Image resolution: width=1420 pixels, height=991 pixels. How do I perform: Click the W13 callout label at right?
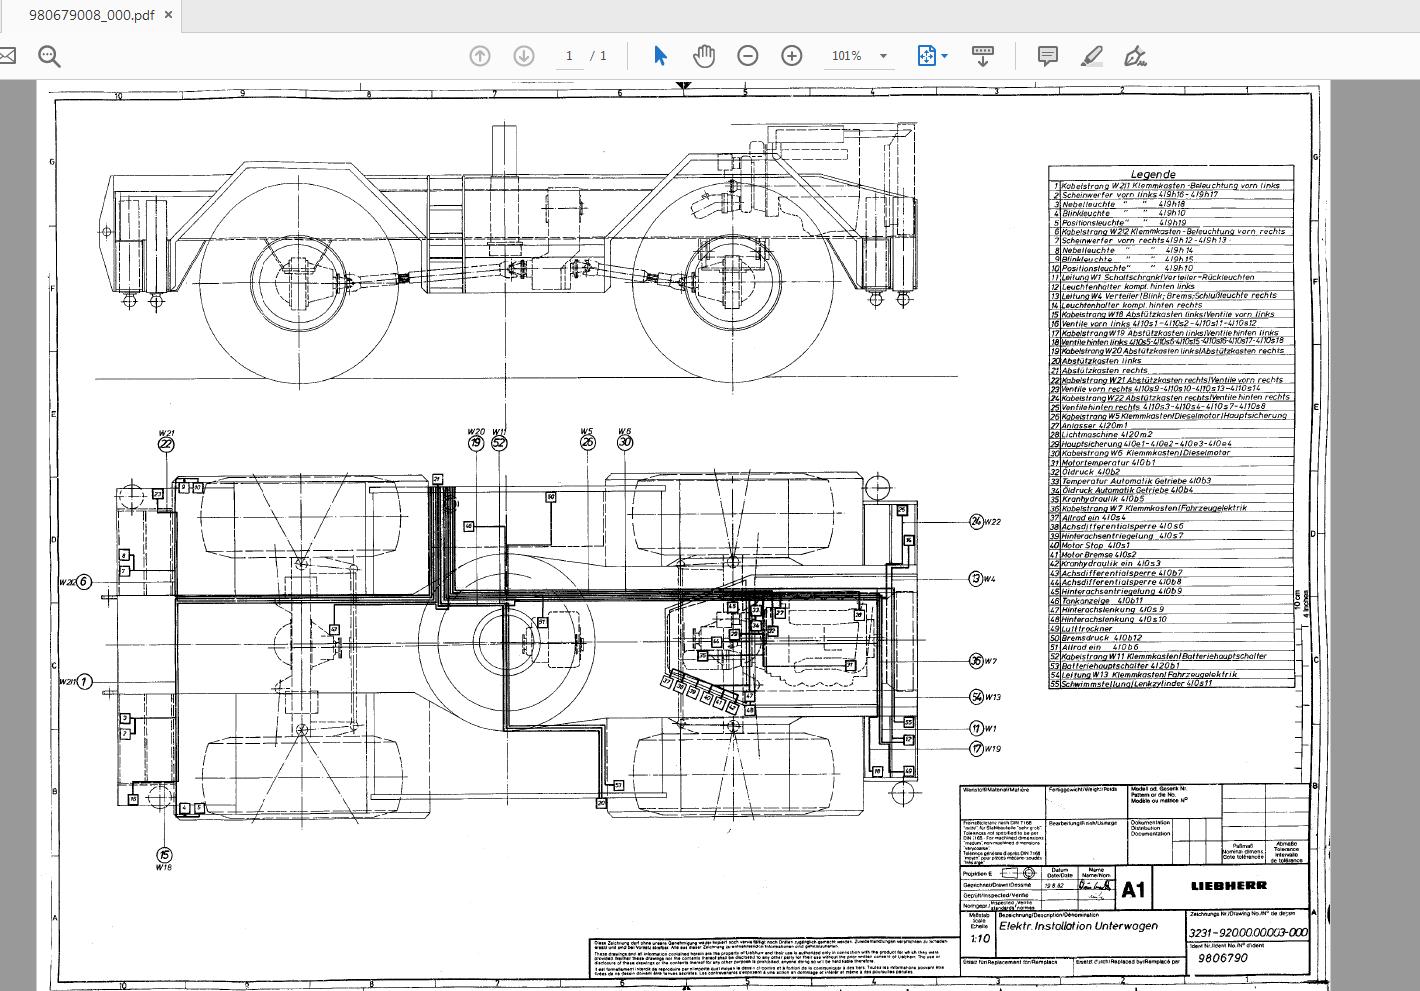coord(992,697)
